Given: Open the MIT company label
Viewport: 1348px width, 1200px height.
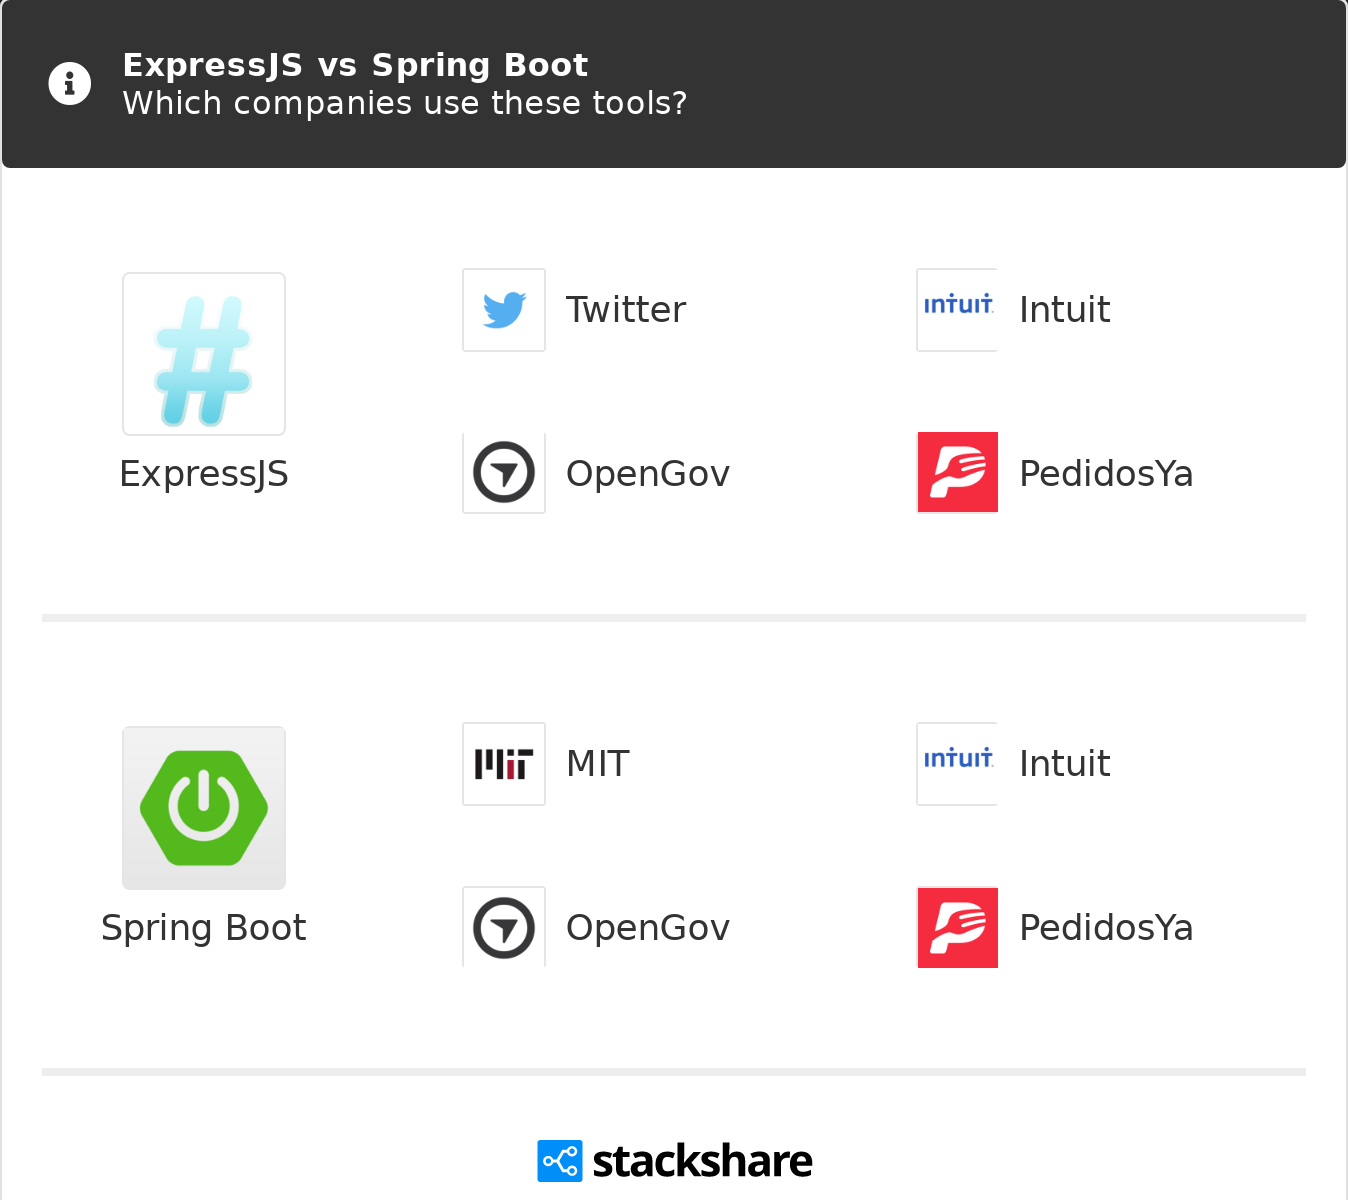Looking at the screenshot, I should (x=598, y=764).
